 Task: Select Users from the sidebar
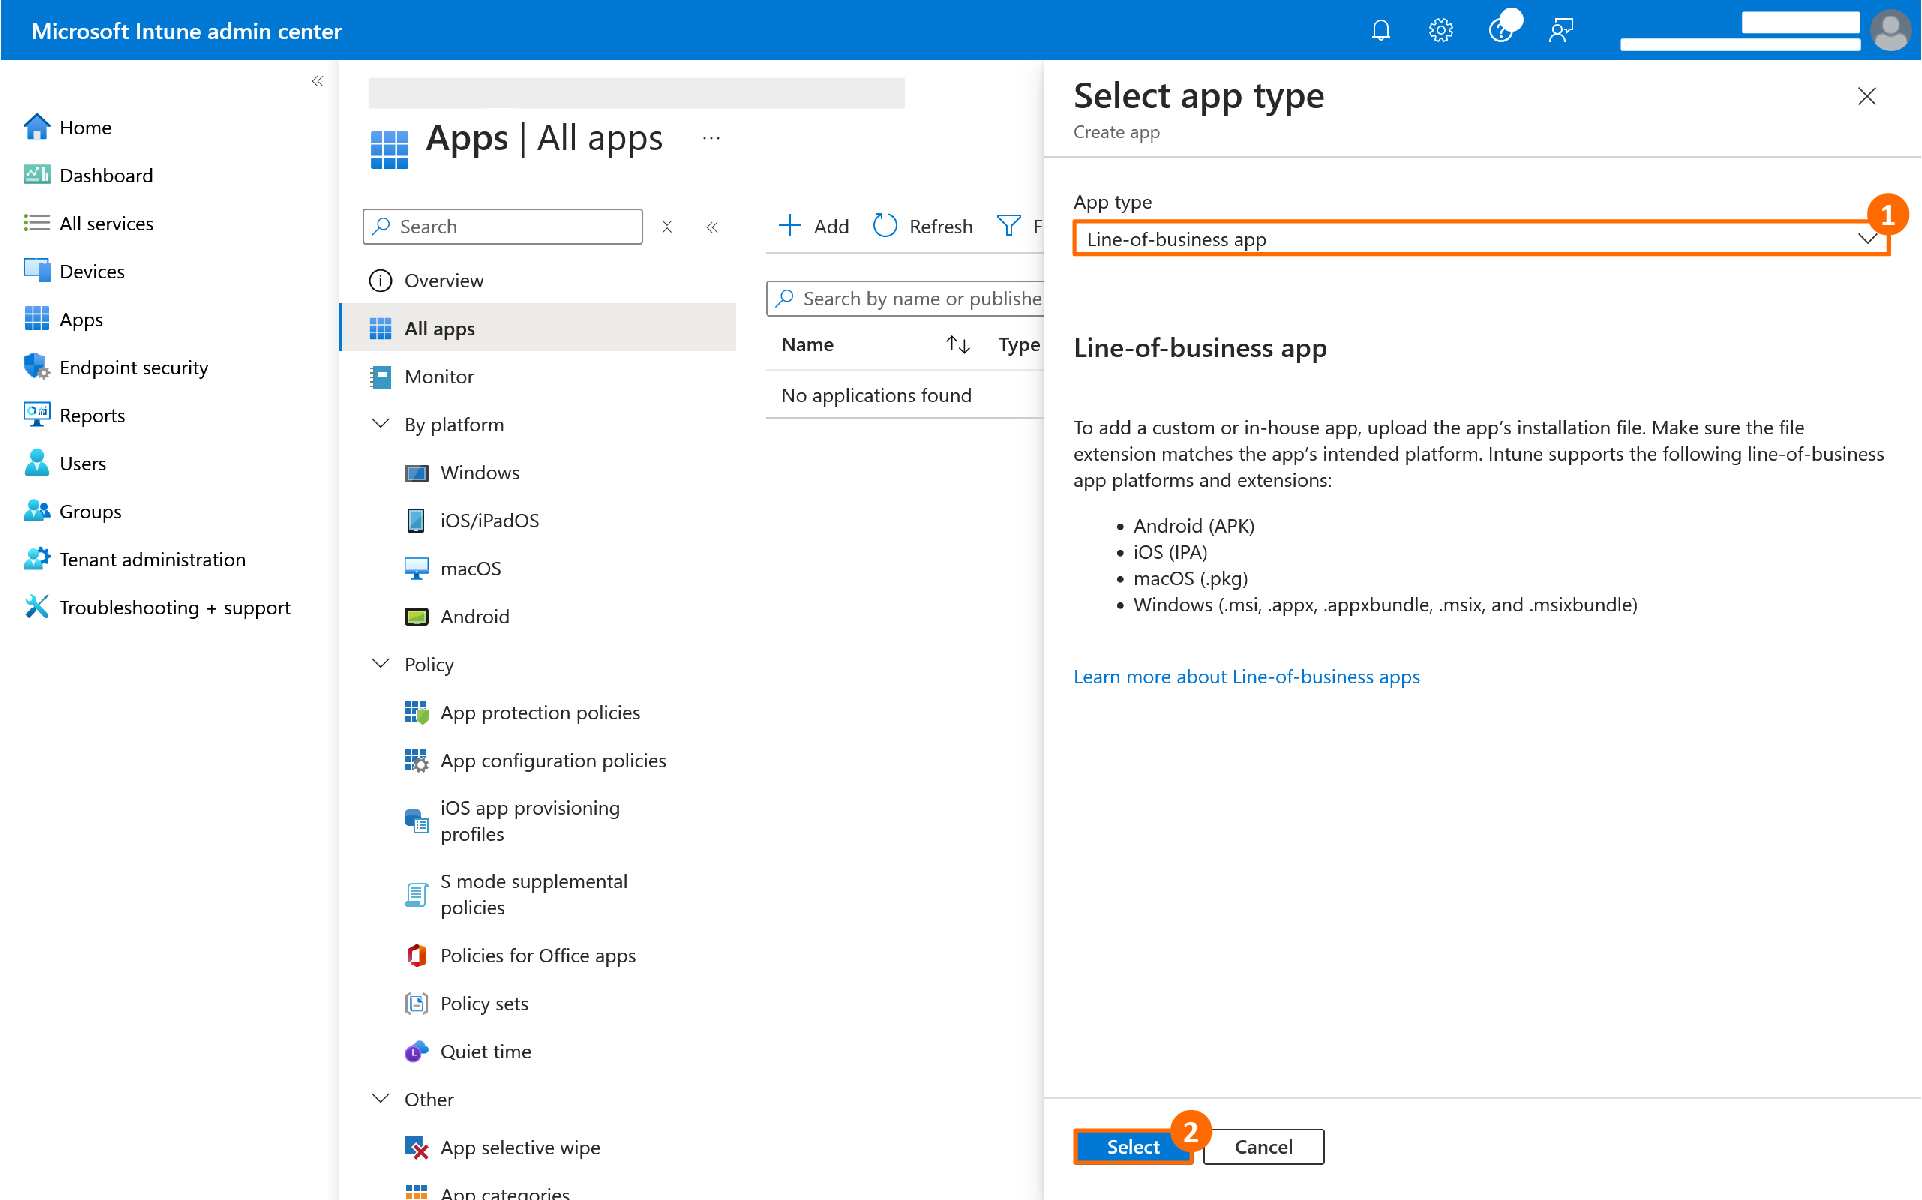coord(81,463)
